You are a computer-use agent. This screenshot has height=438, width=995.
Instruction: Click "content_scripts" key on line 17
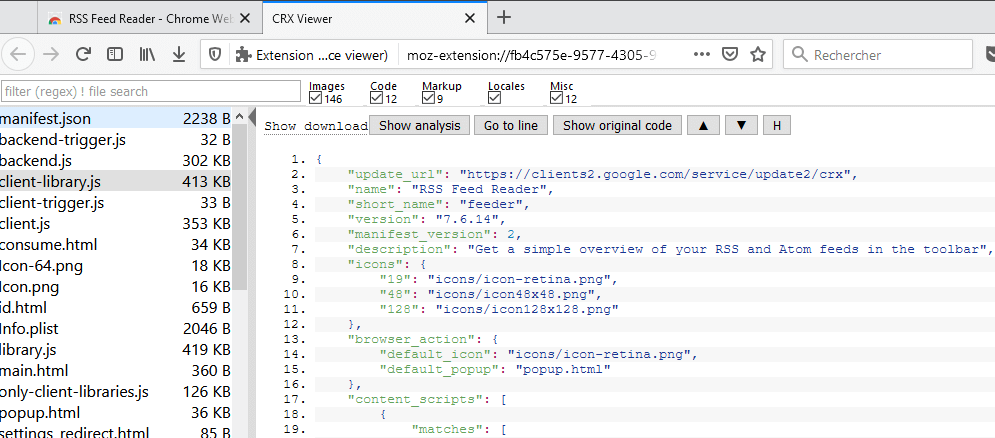click(x=415, y=399)
